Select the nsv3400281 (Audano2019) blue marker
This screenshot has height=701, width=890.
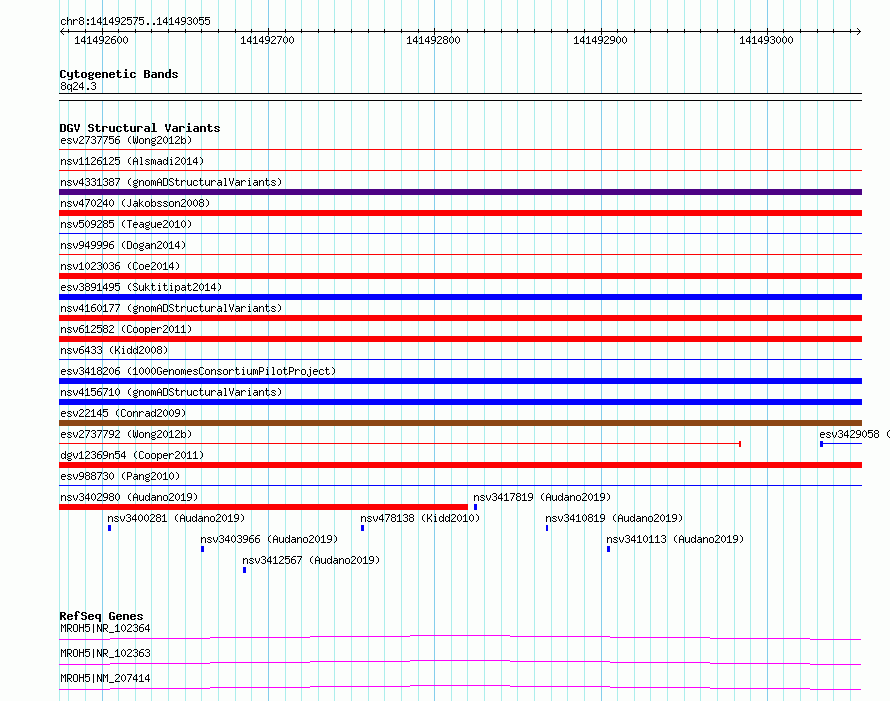110,528
